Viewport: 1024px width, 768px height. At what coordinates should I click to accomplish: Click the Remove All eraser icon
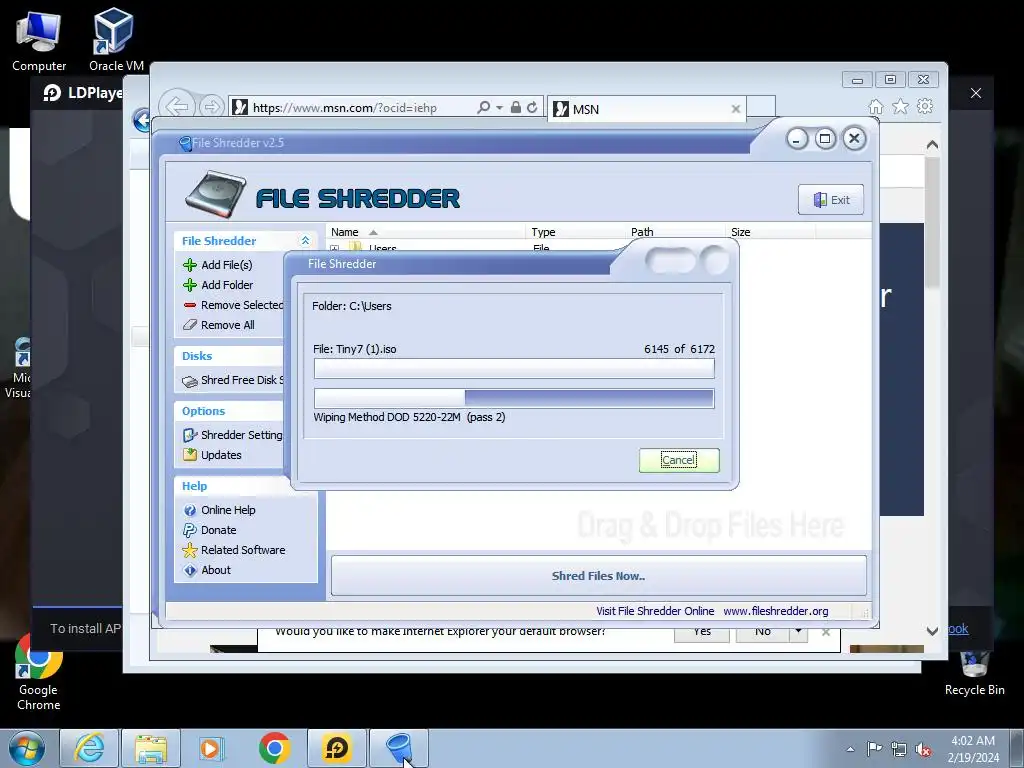click(x=189, y=325)
